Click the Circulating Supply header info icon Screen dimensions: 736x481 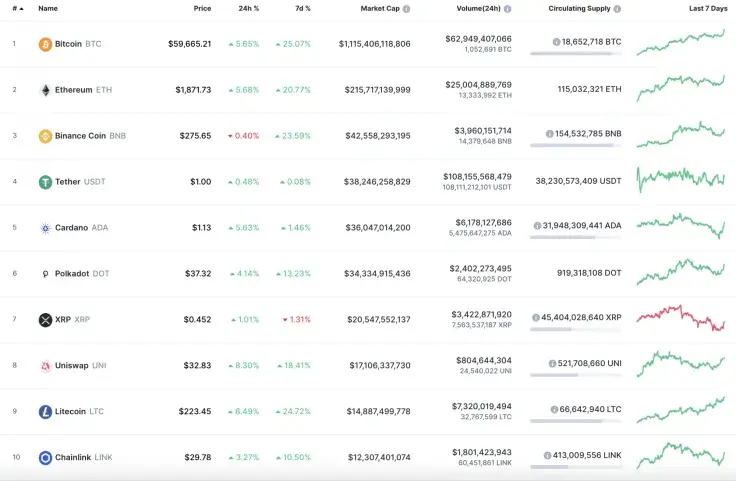click(x=618, y=8)
